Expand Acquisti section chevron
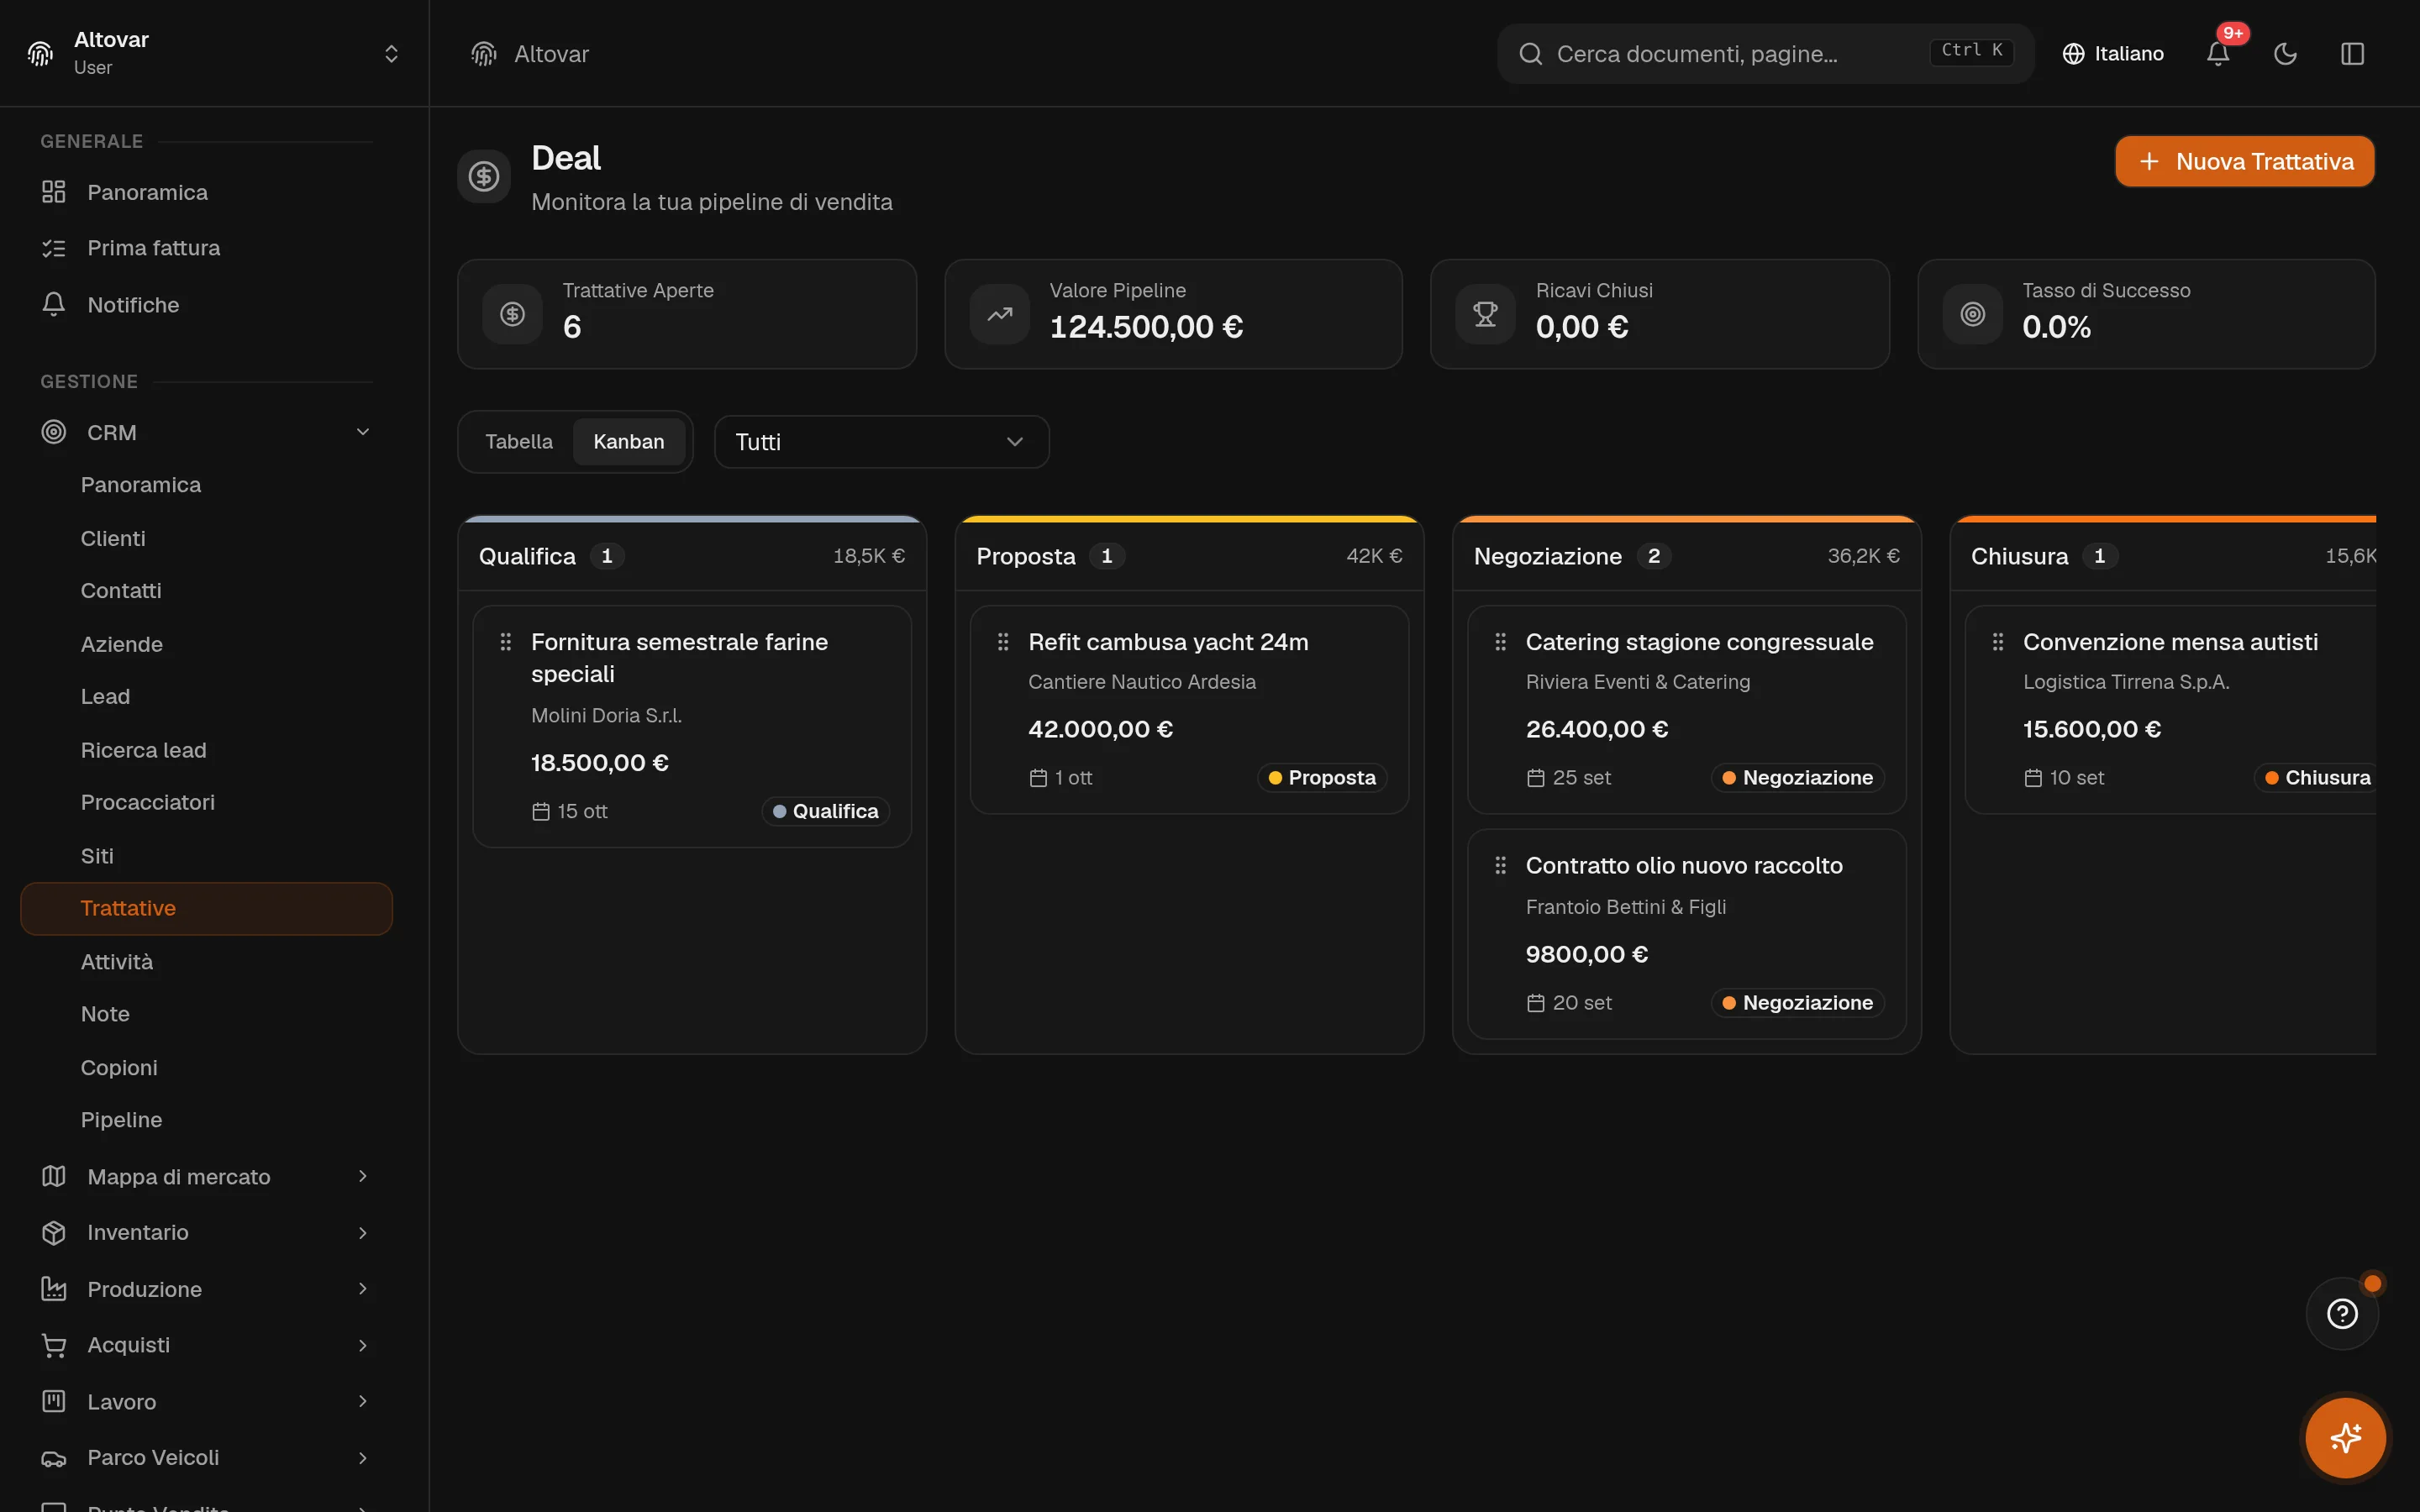The image size is (2420, 1512). coord(363,1345)
